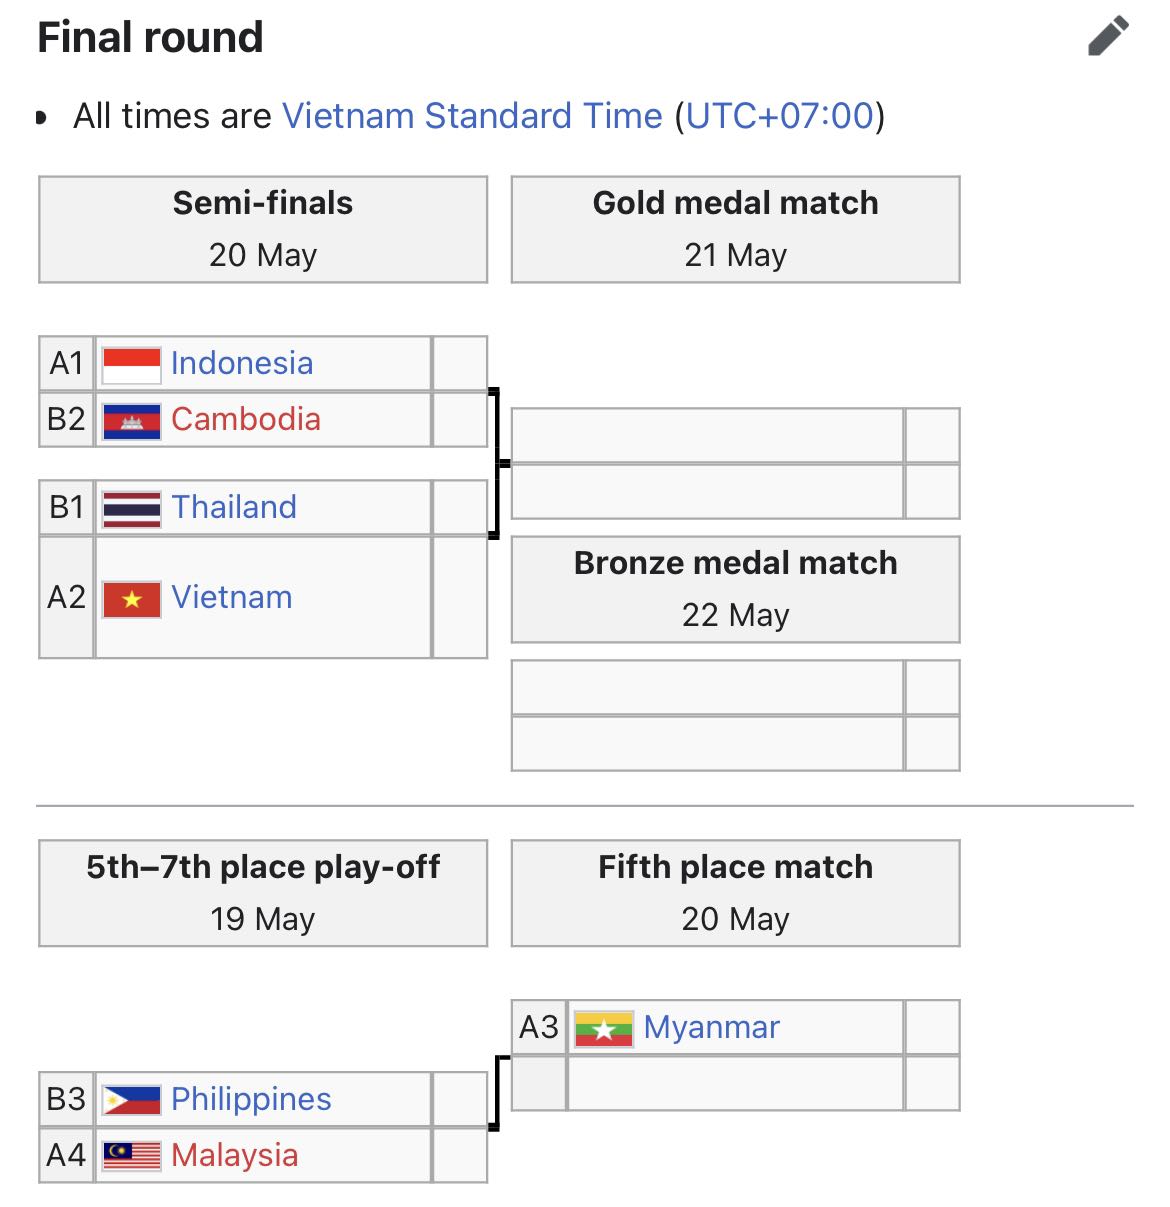Open the Indonesia team link

coord(242,363)
